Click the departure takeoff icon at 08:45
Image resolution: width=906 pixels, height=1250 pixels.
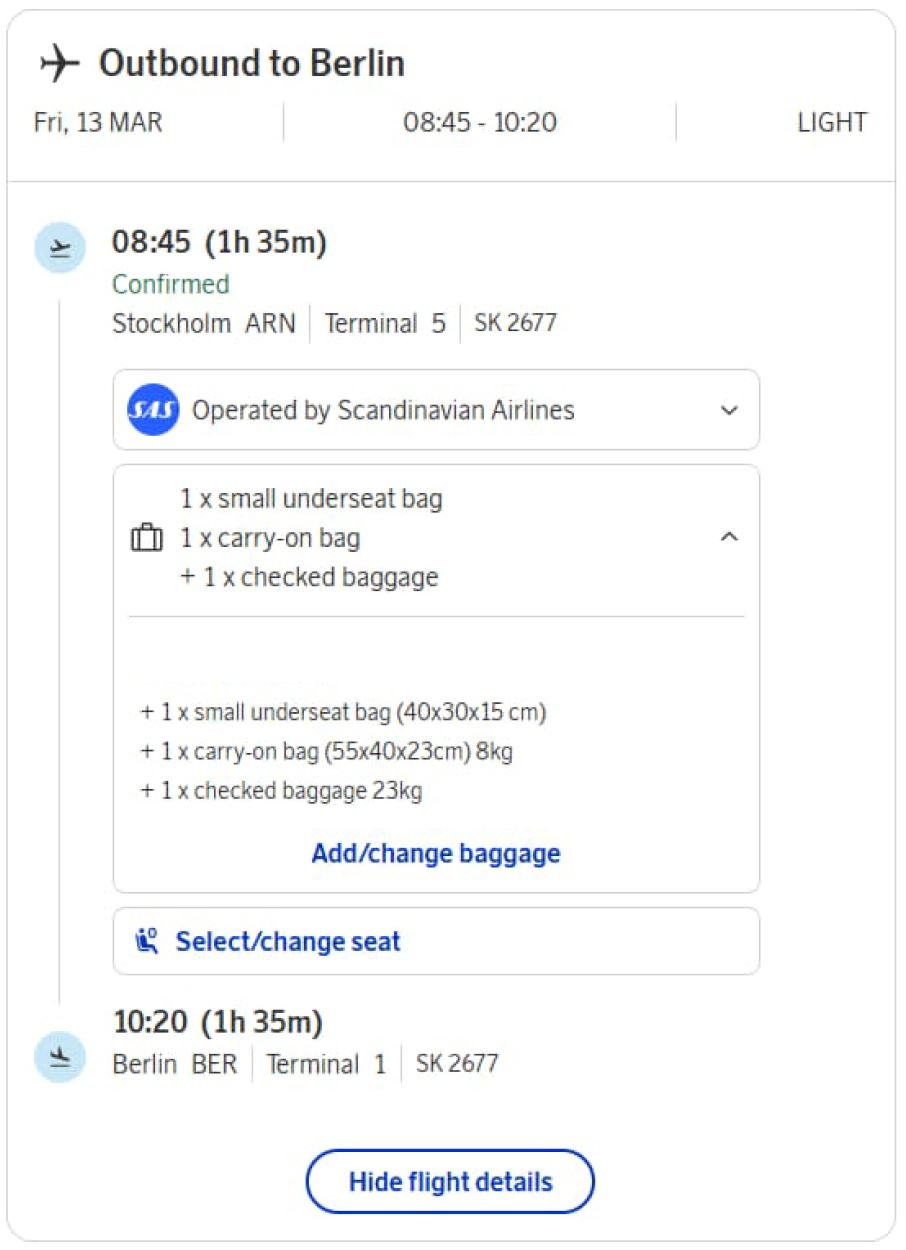click(x=59, y=248)
